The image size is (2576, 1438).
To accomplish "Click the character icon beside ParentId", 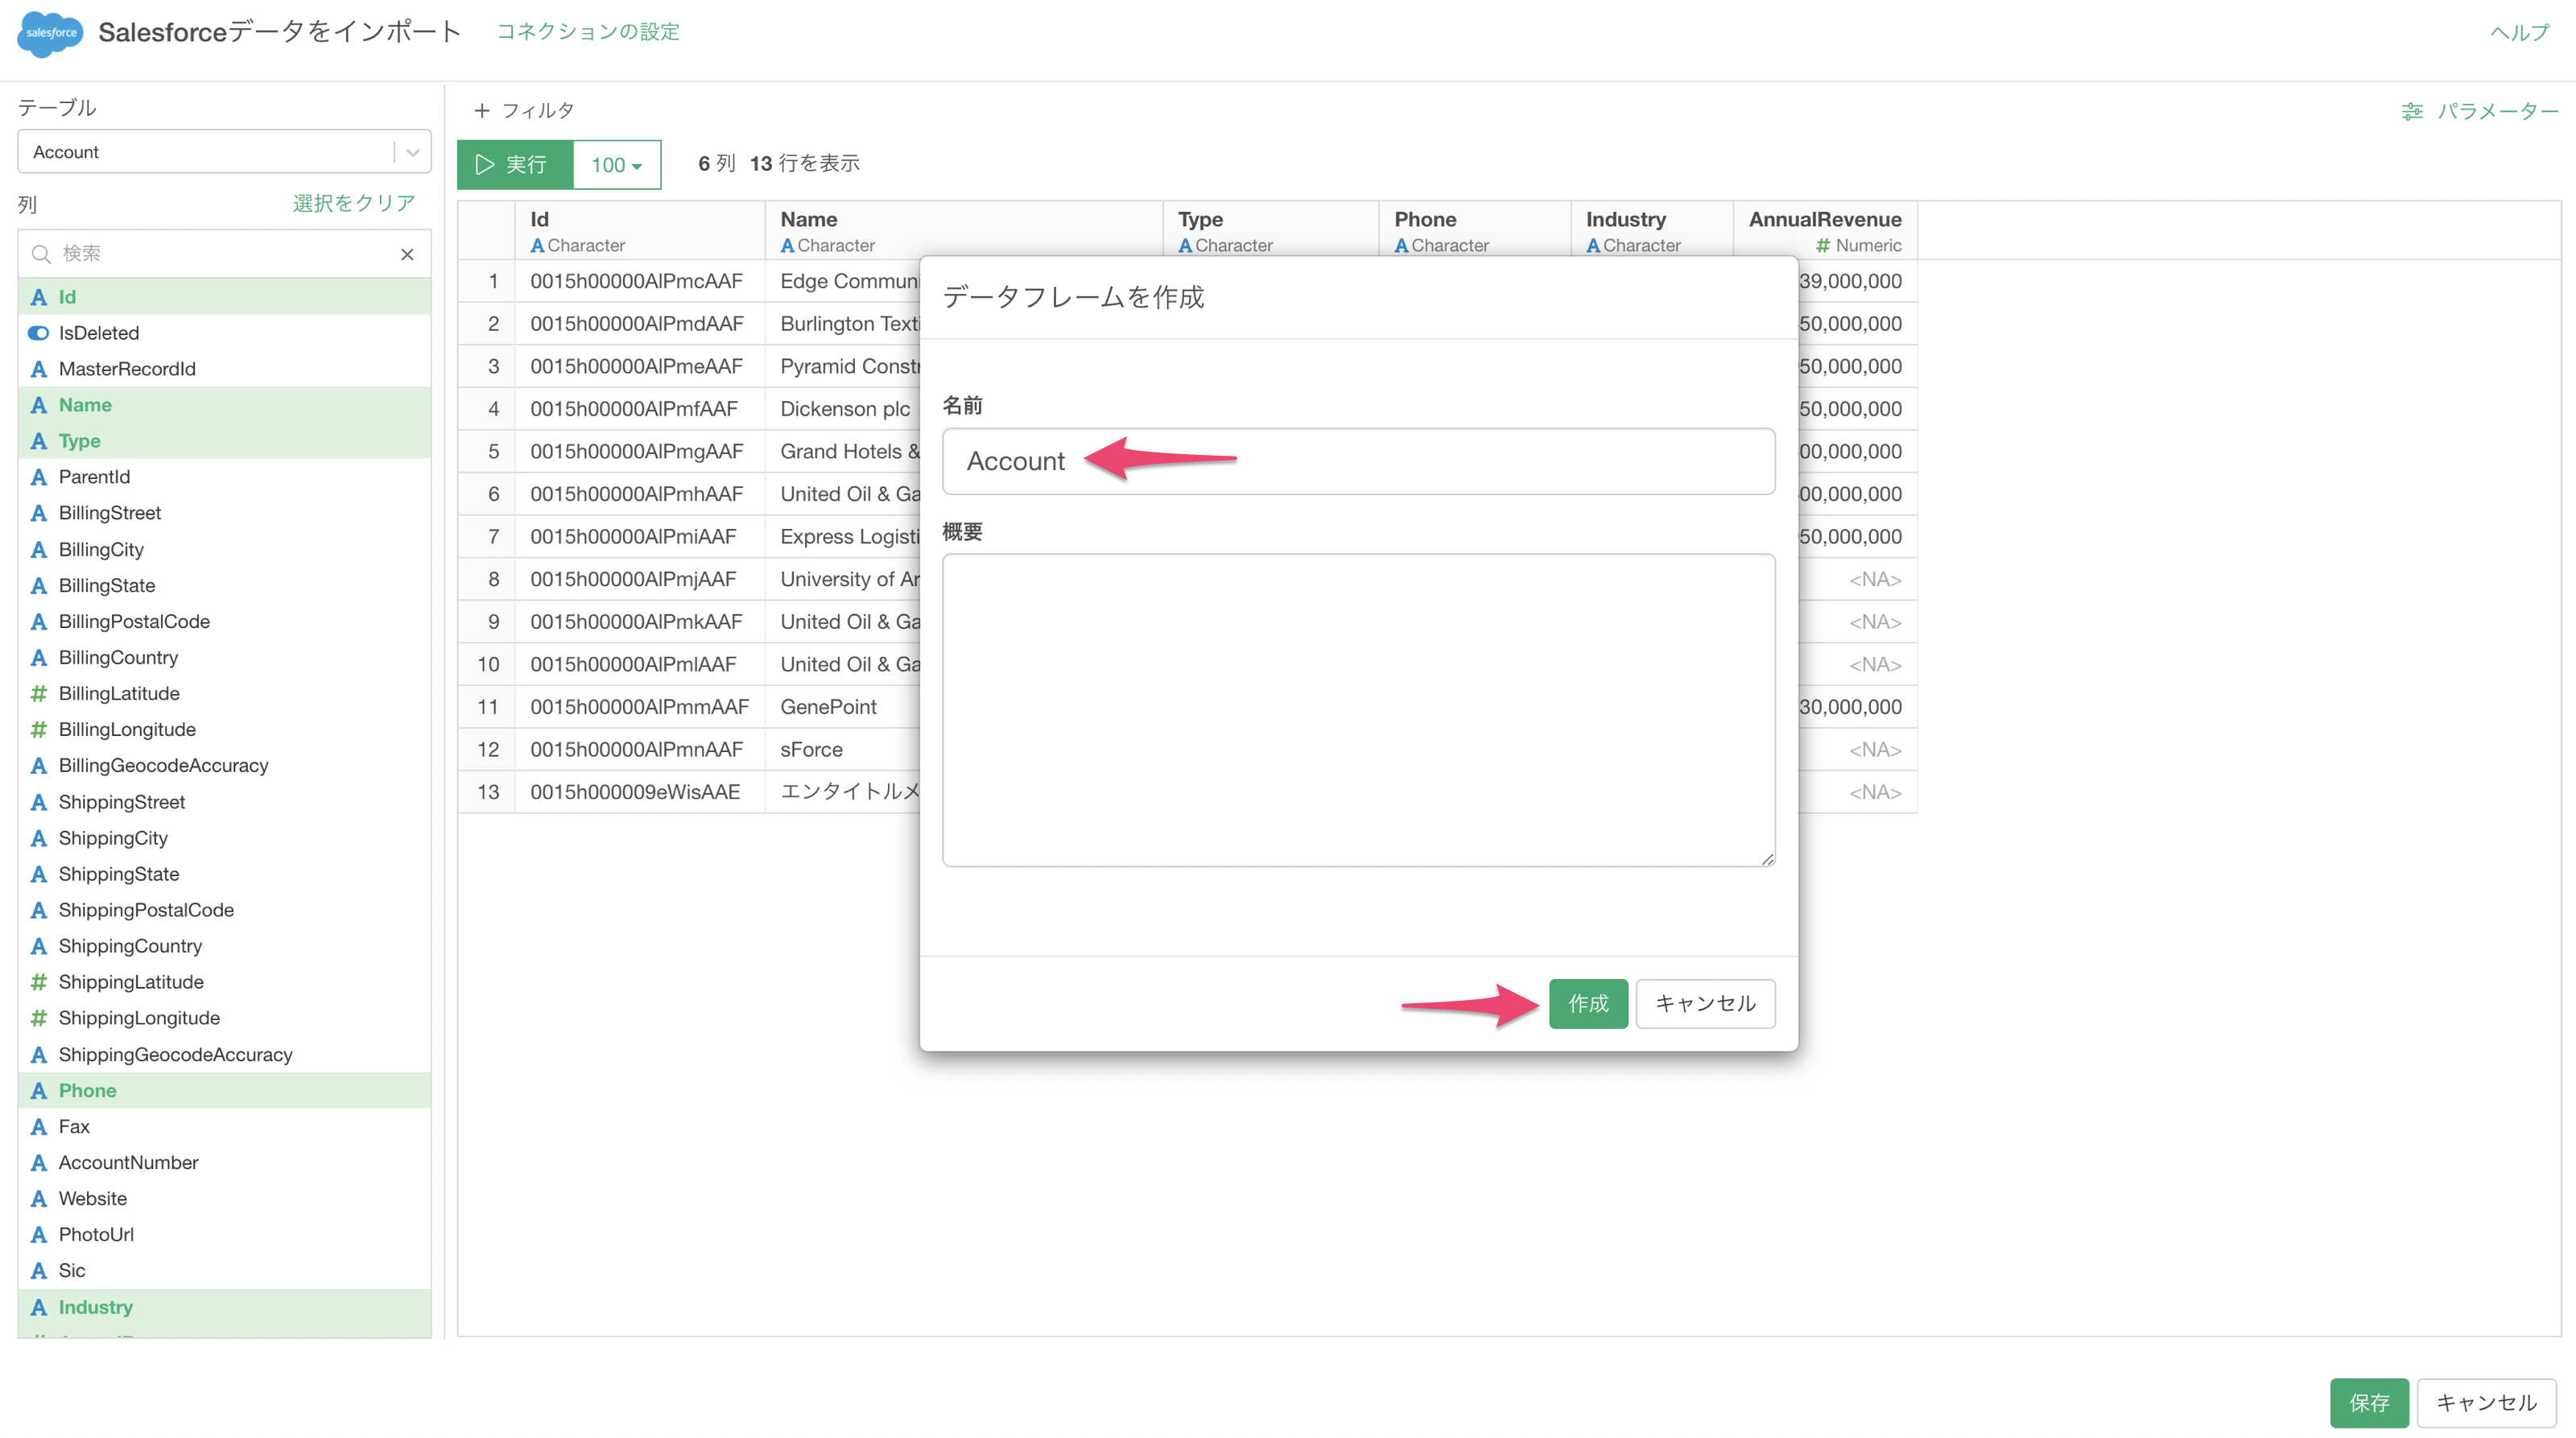I will click(x=39, y=477).
